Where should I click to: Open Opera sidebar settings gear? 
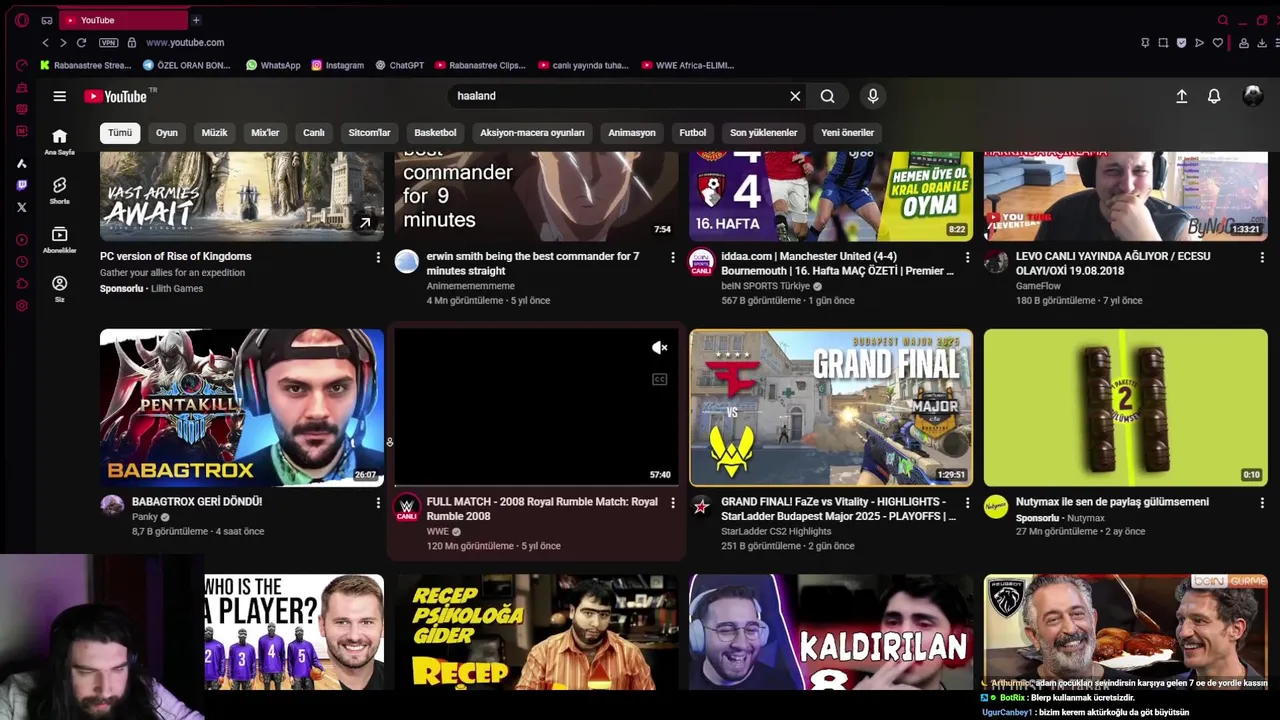point(22,306)
